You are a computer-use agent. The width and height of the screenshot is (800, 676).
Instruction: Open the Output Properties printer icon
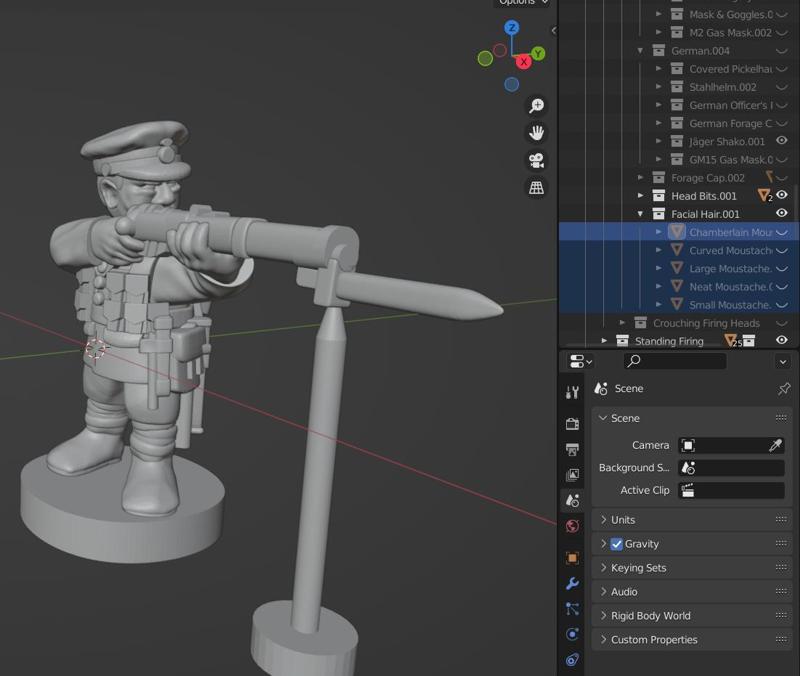pos(570,447)
